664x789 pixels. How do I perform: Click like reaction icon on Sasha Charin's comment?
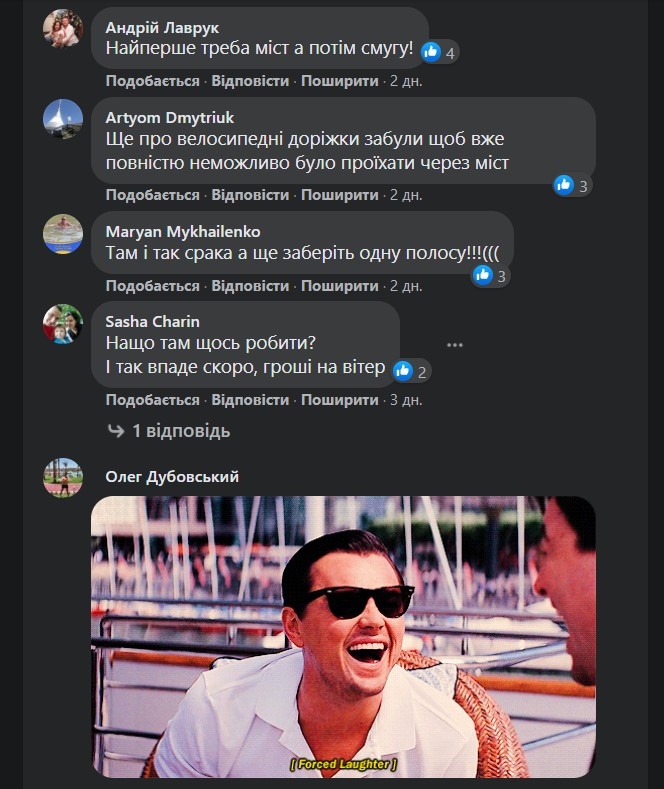tap(403, 371)
